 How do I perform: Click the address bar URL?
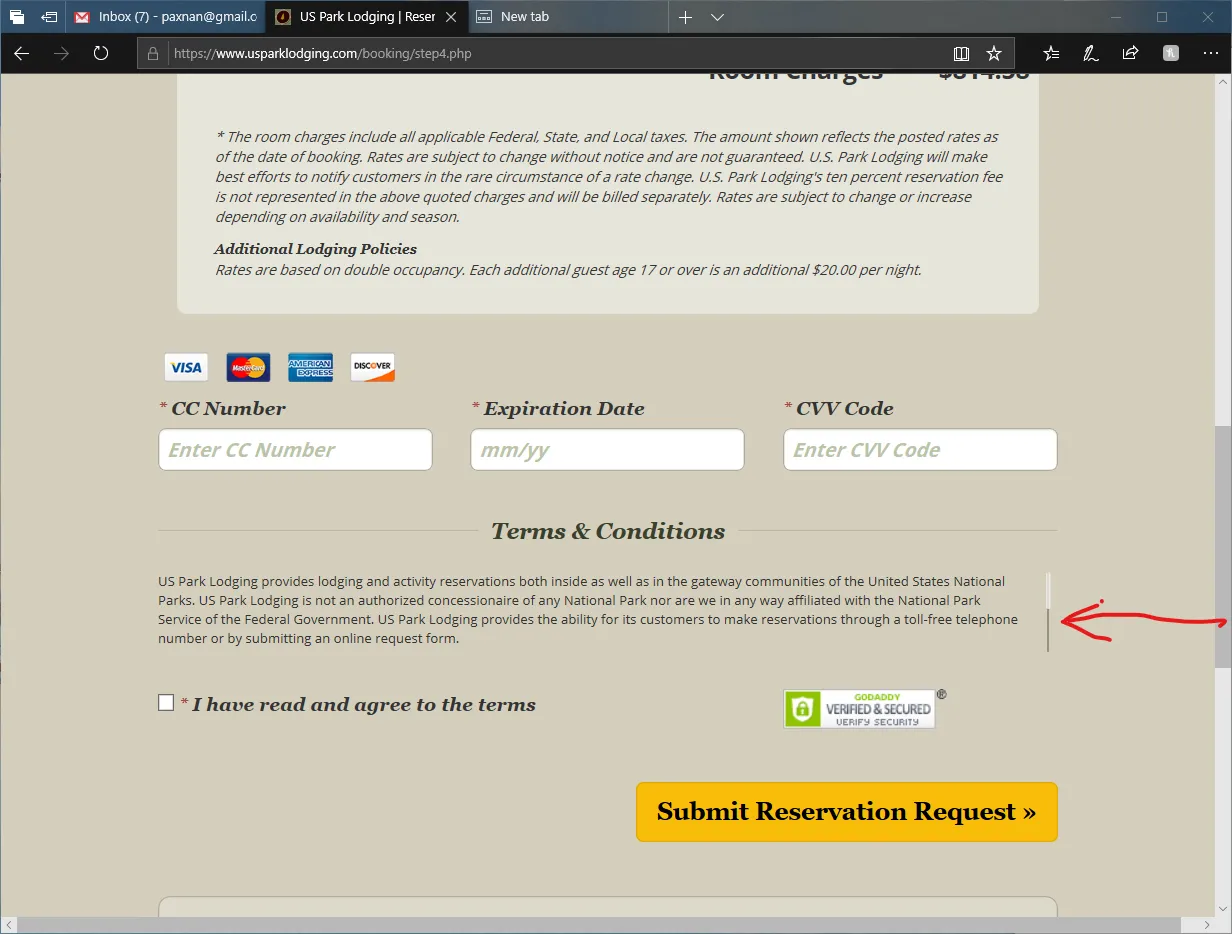pos(322,53)
